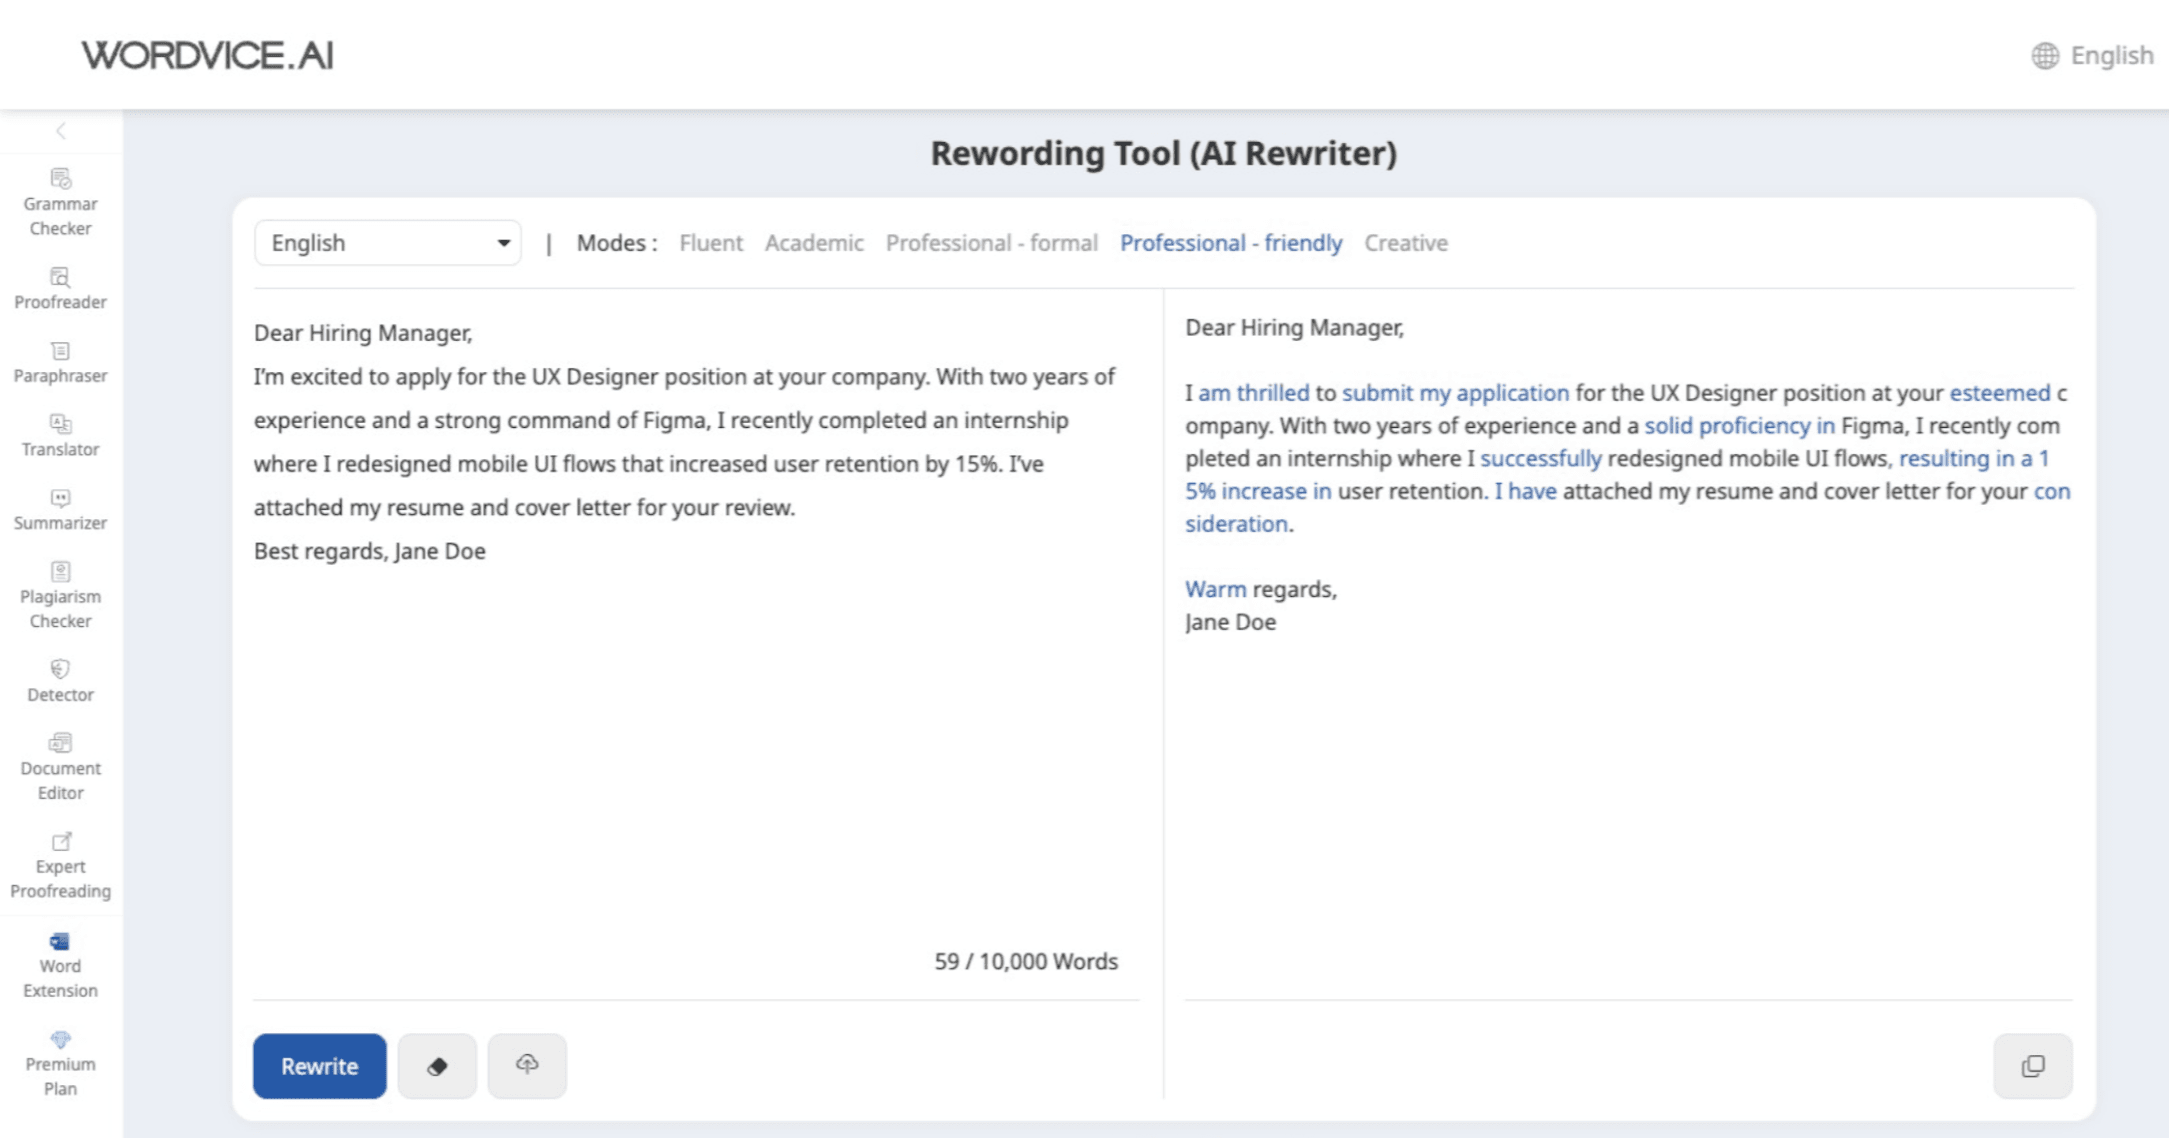The width and height of the screenshot is (2169, 1138).
Task: Open the Translator tool
Action: [x=60, y=435]
